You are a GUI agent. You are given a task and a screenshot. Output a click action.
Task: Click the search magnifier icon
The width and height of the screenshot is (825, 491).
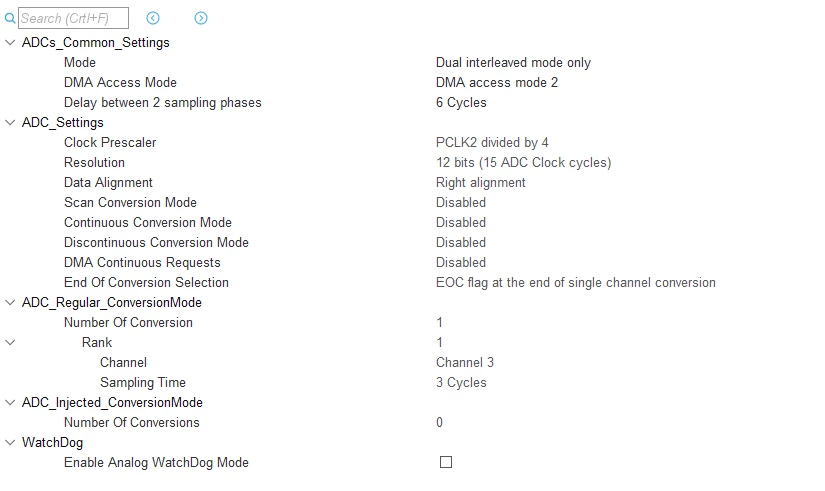tap(10, 18)
